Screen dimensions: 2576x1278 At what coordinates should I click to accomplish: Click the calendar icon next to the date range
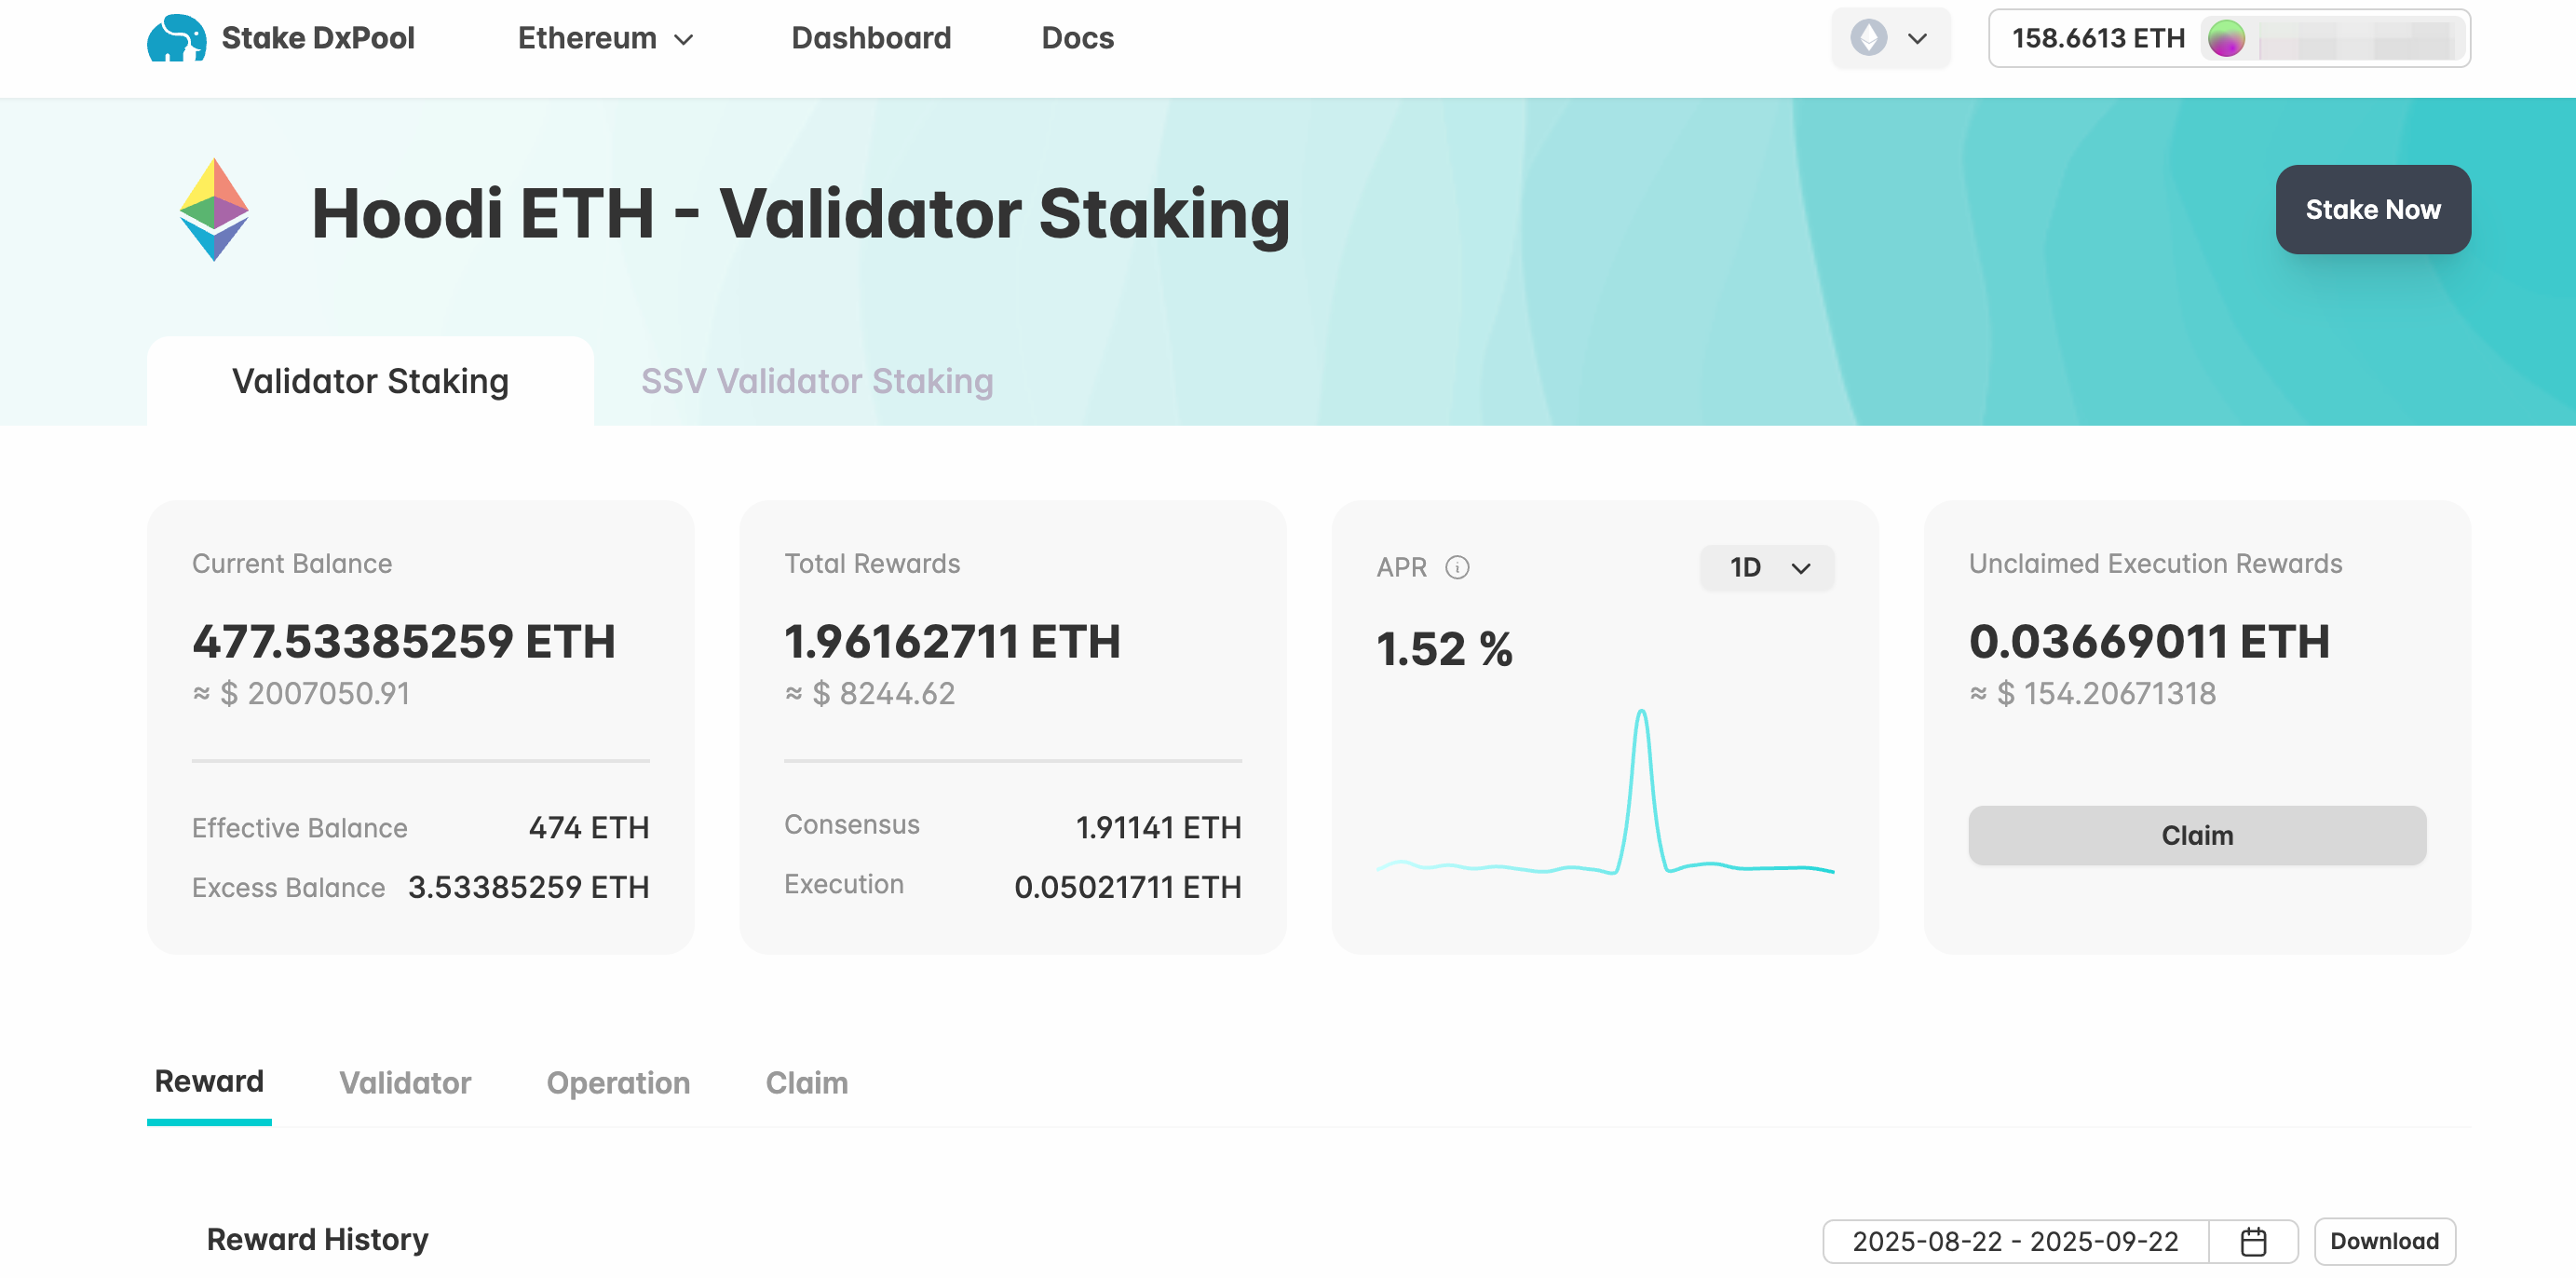(2254, 1241)
